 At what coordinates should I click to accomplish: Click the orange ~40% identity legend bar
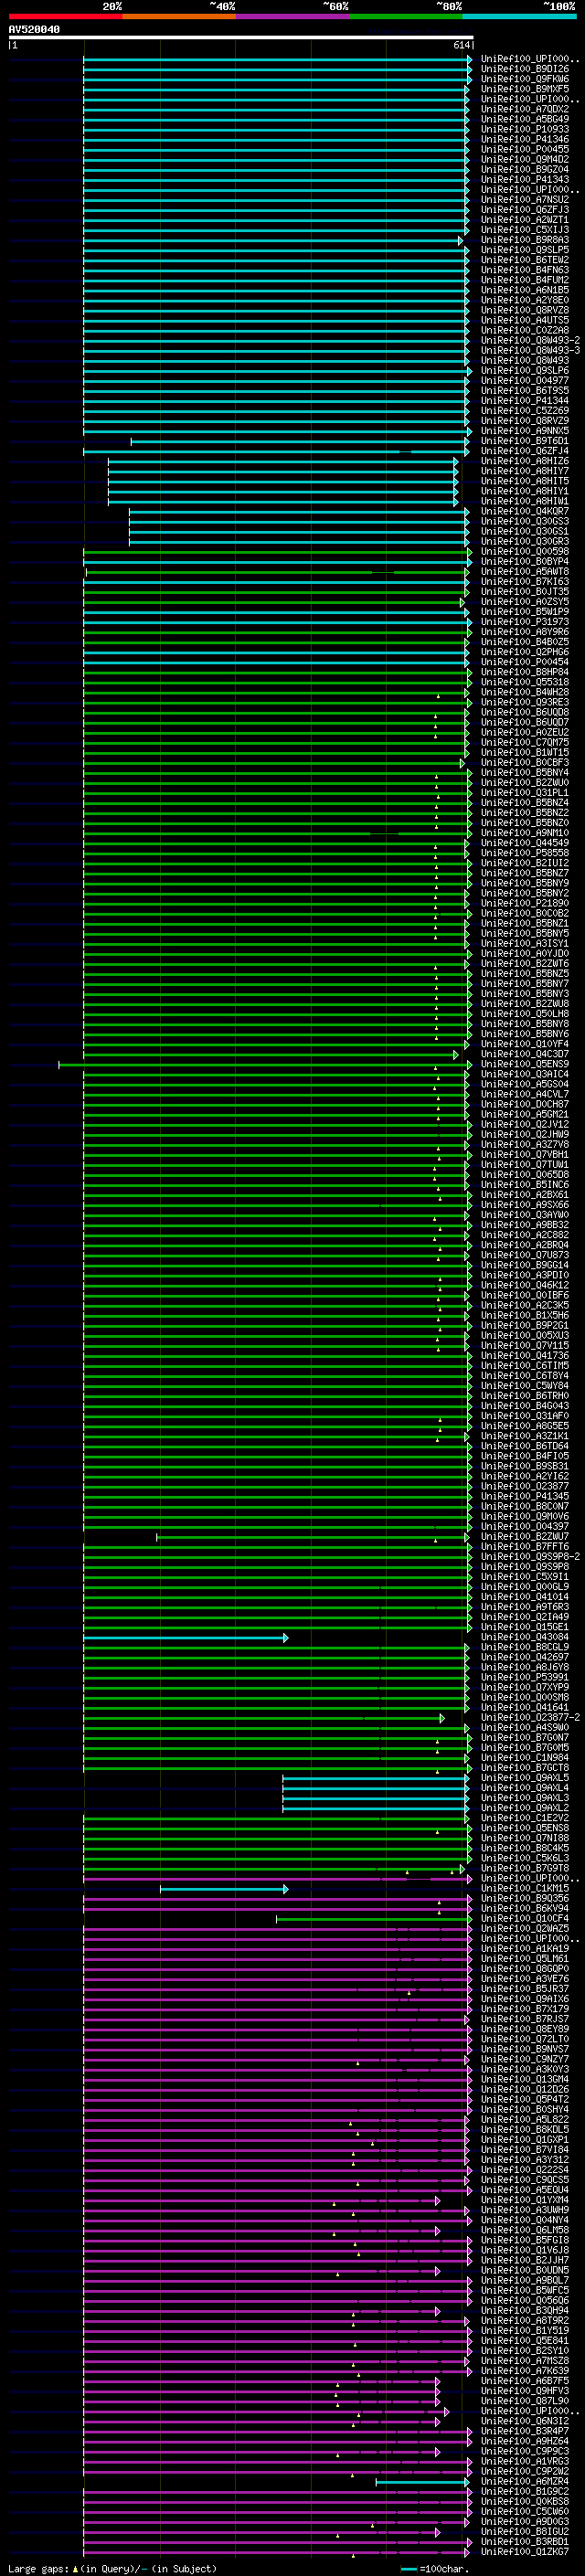179,16
